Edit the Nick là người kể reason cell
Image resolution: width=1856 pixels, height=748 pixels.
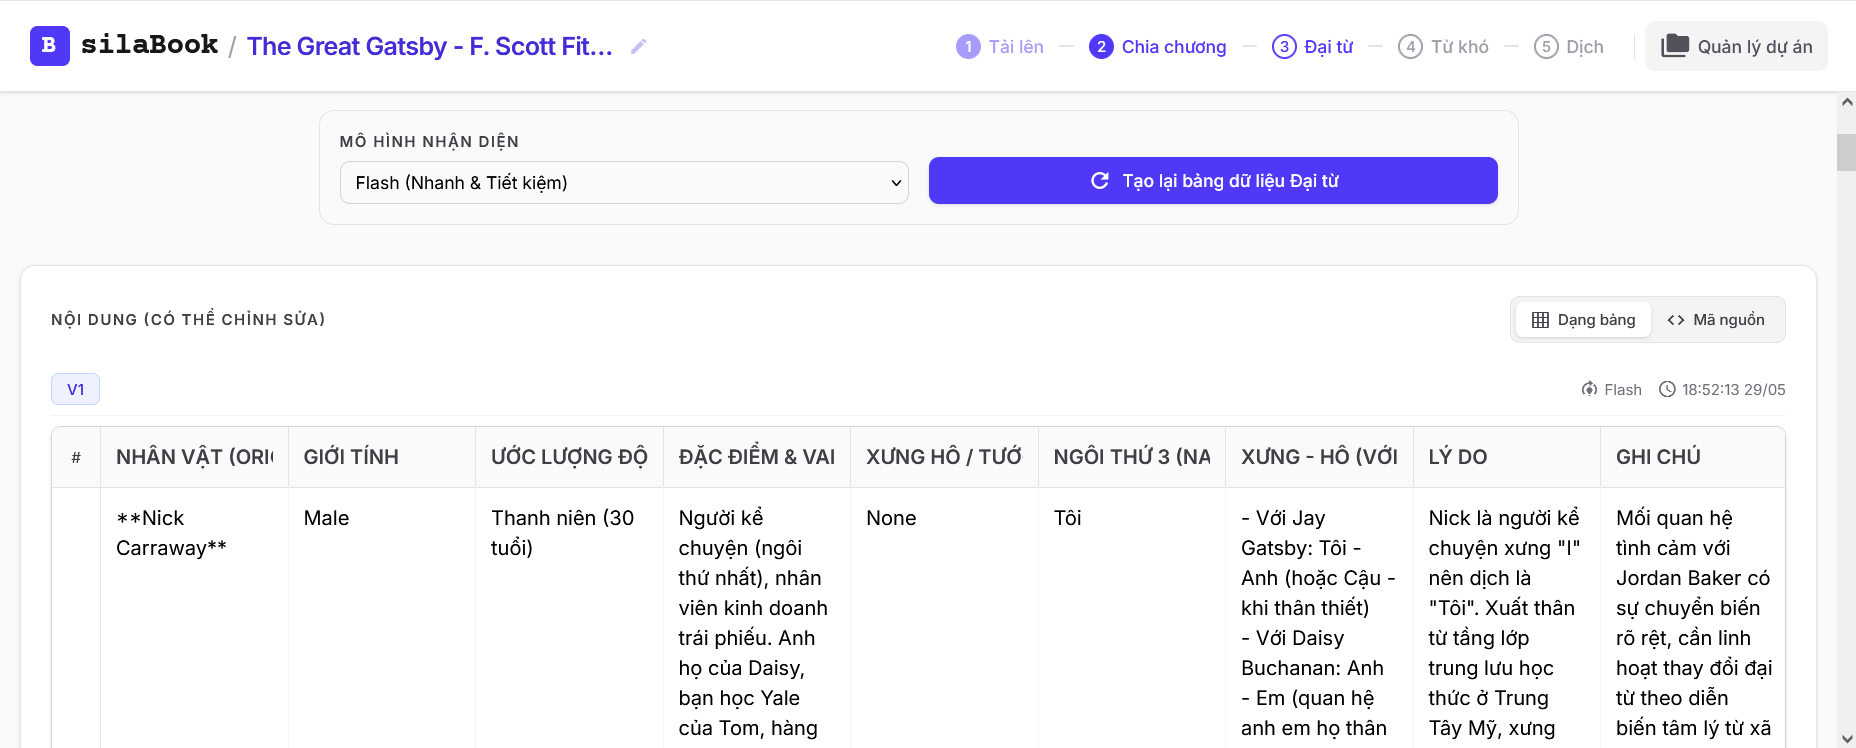1507,618
